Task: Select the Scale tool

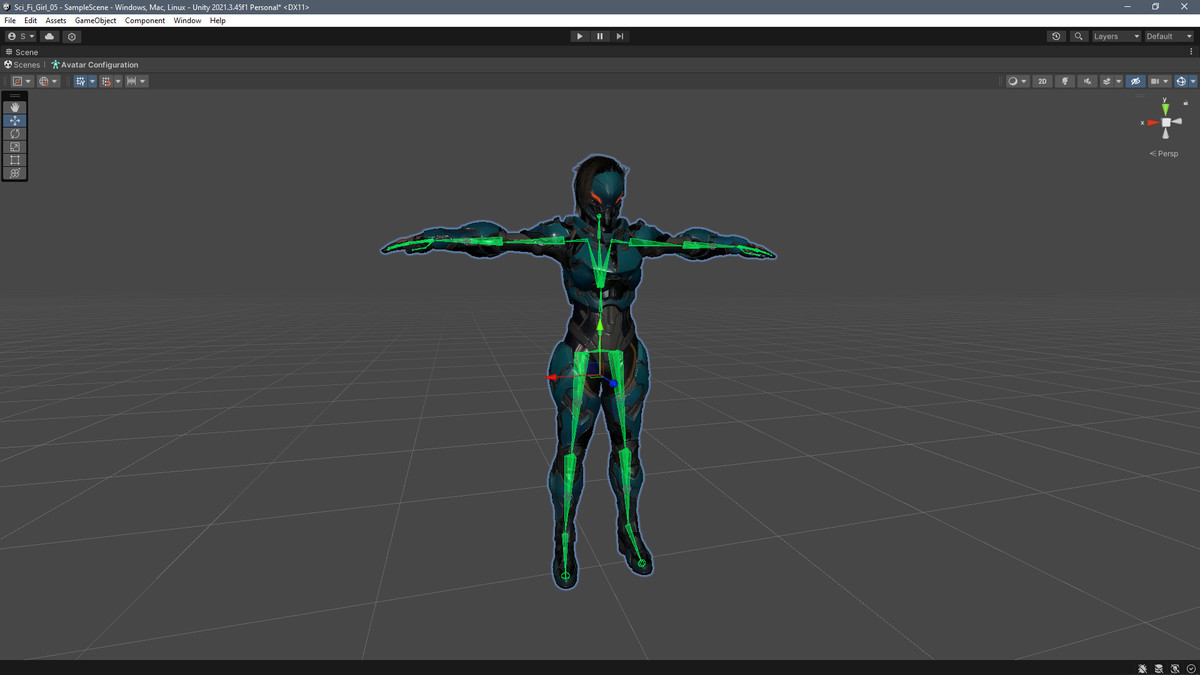Action: [x=15, y=146]
